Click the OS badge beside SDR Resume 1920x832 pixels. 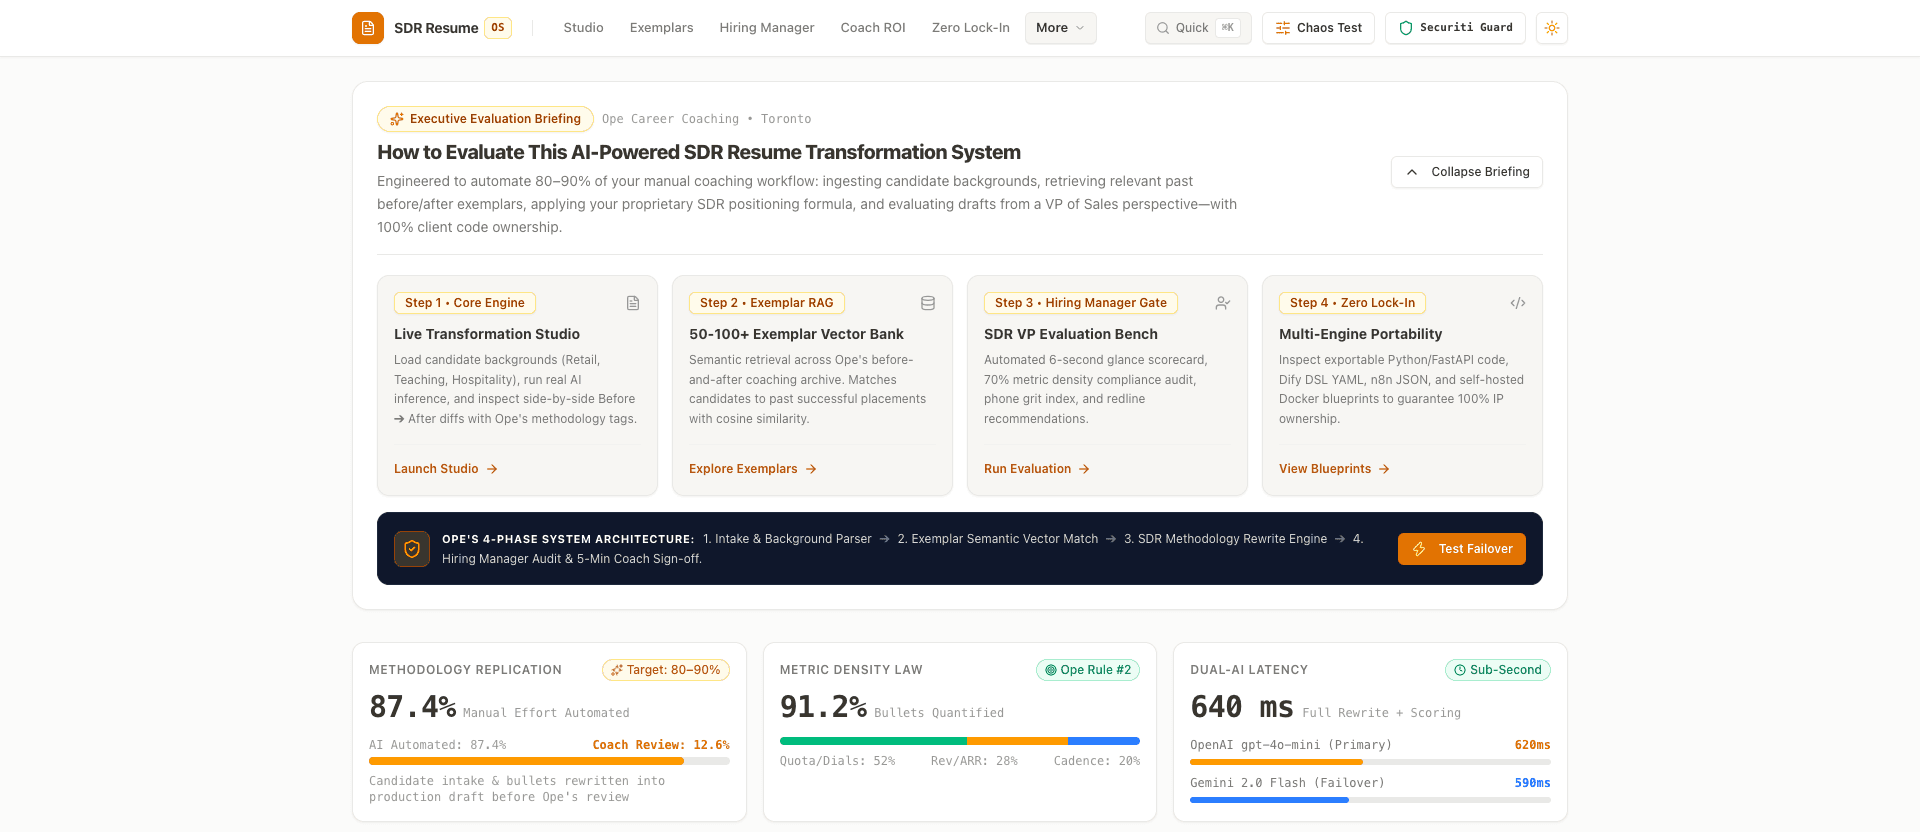[x=498, y=28]
